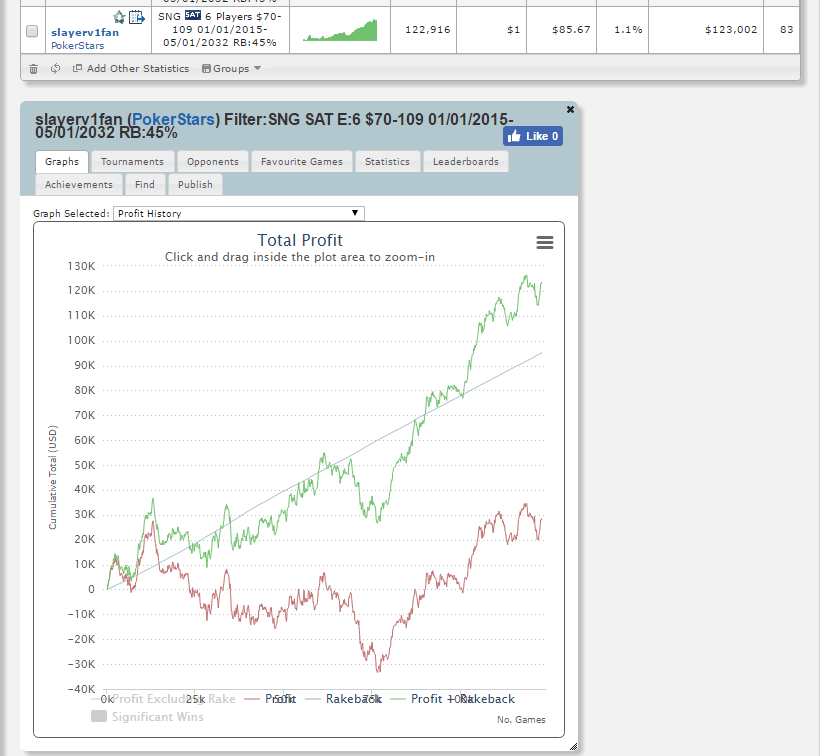This screenshot has width=820, height=756.
Task: Toggle the Profit Excluding Rake legend series
Action: point(163,699)
